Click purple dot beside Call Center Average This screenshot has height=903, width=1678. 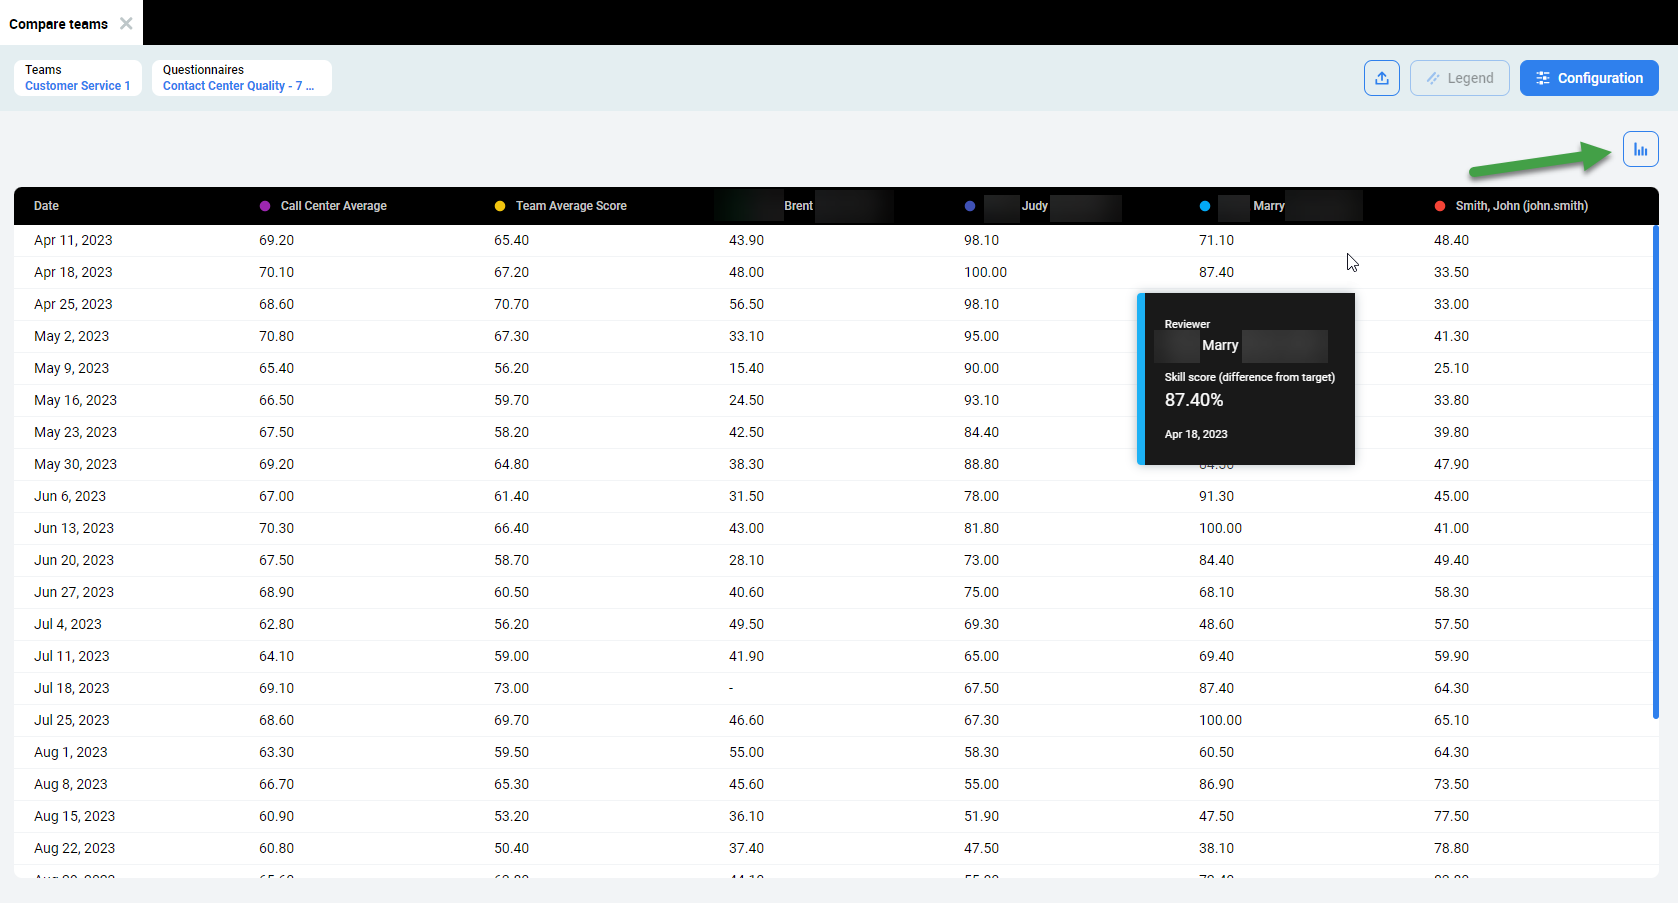click(265, 206)
